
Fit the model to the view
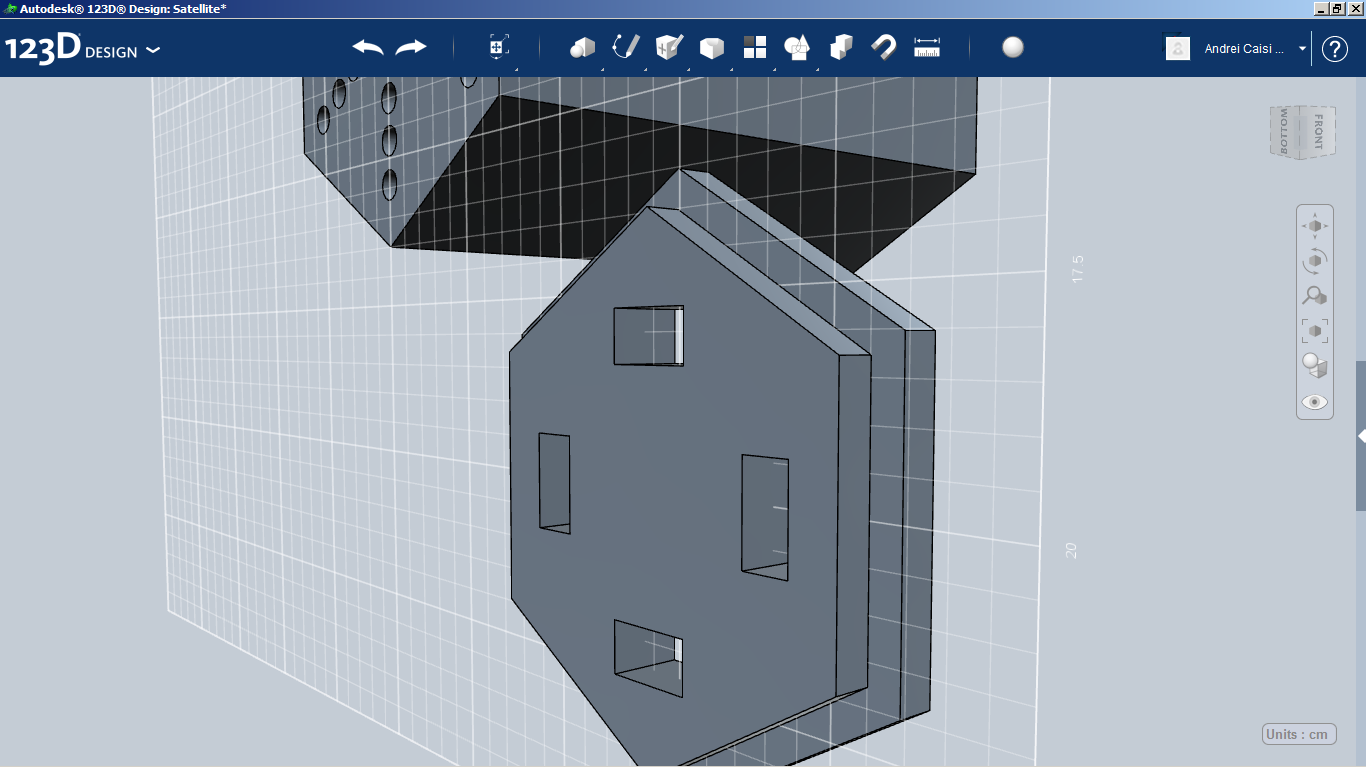1315,330
